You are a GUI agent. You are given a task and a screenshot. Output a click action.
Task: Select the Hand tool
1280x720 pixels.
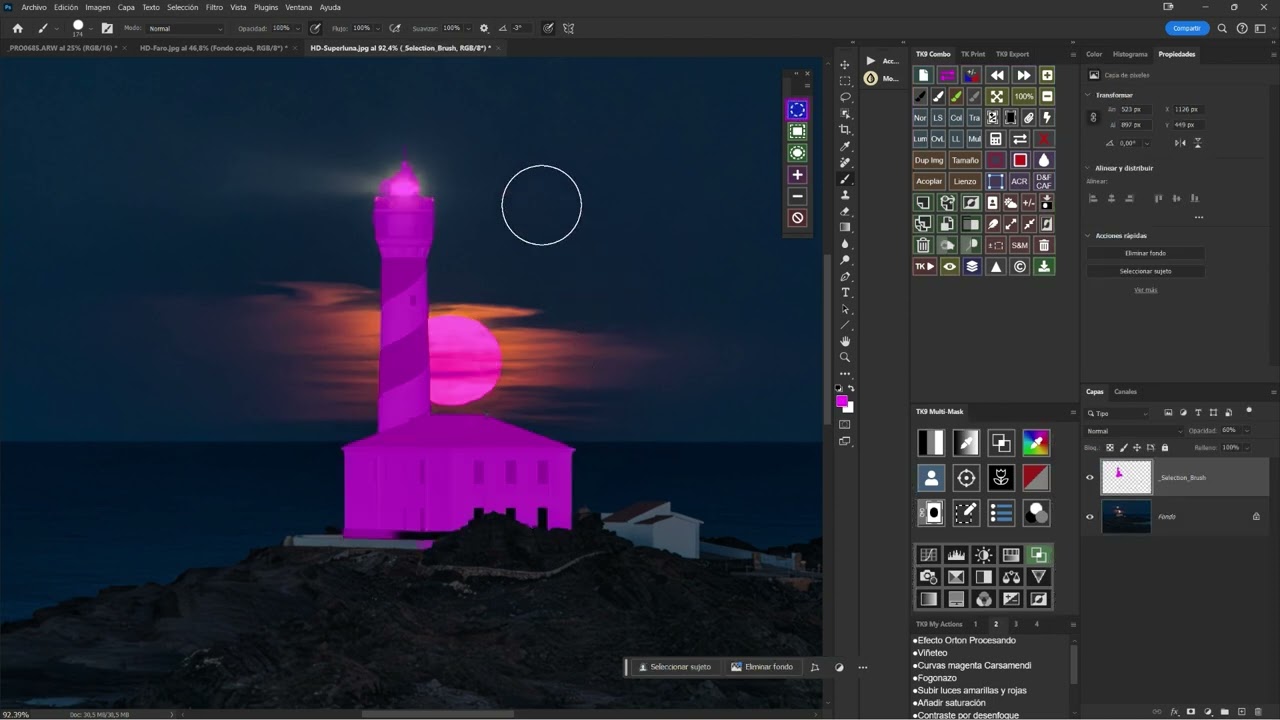tap(845, 341)
